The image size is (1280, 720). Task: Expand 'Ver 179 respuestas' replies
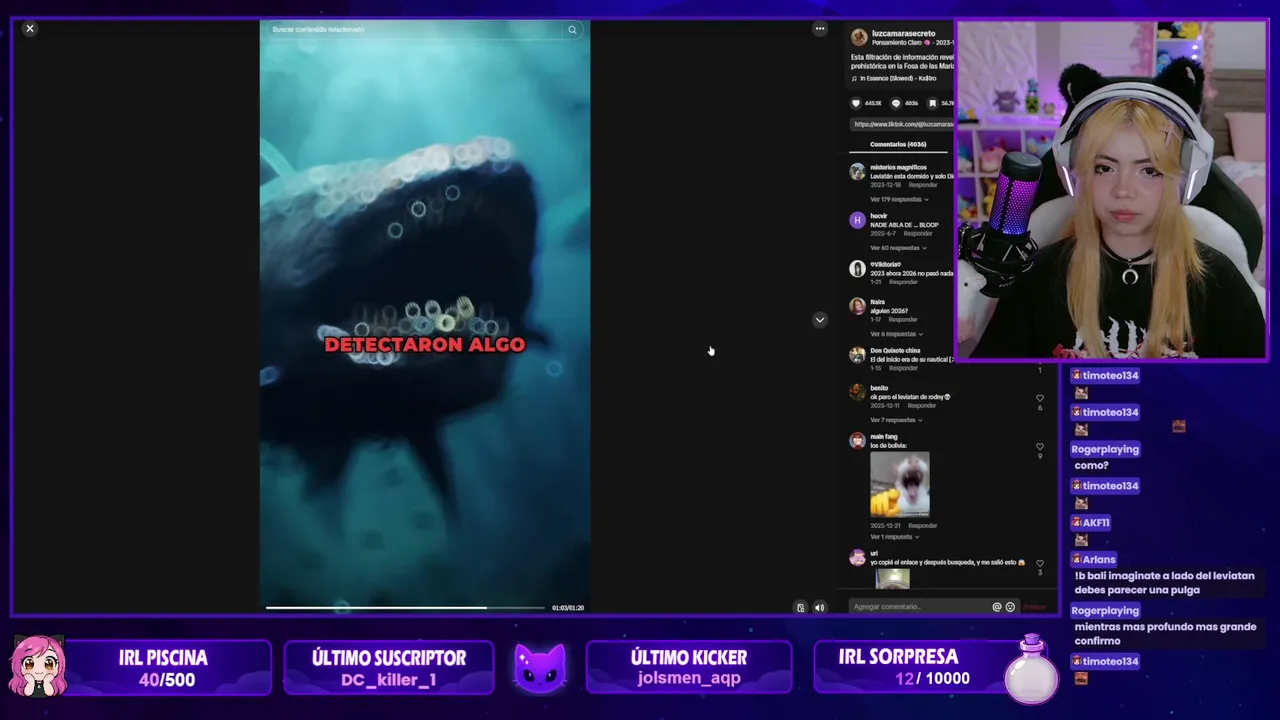click(899, 199)
